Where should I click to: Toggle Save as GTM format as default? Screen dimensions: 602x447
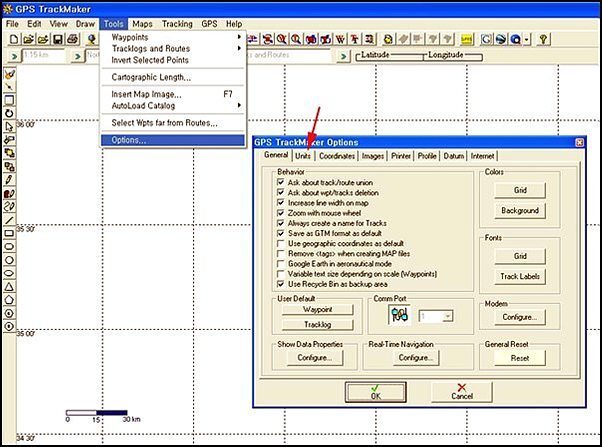coord(281,233)
